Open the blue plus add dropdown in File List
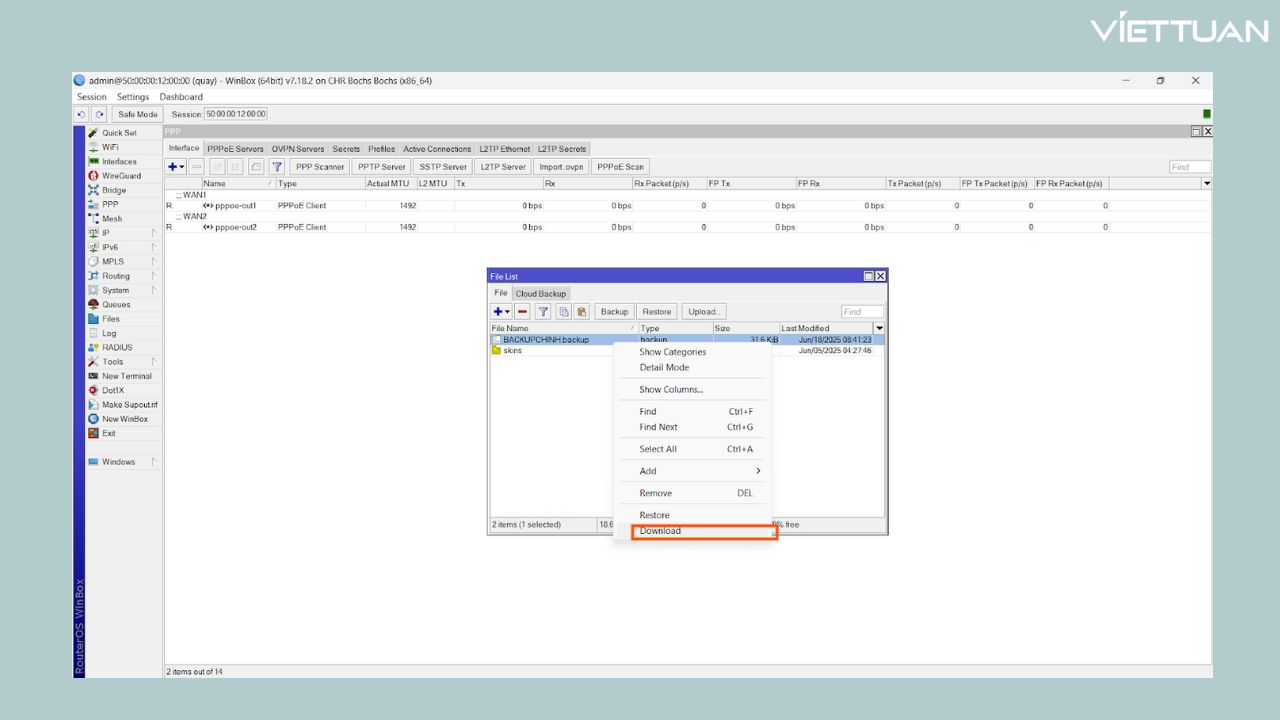Viewport: 1280px width, 720px height. click(501, 312)
